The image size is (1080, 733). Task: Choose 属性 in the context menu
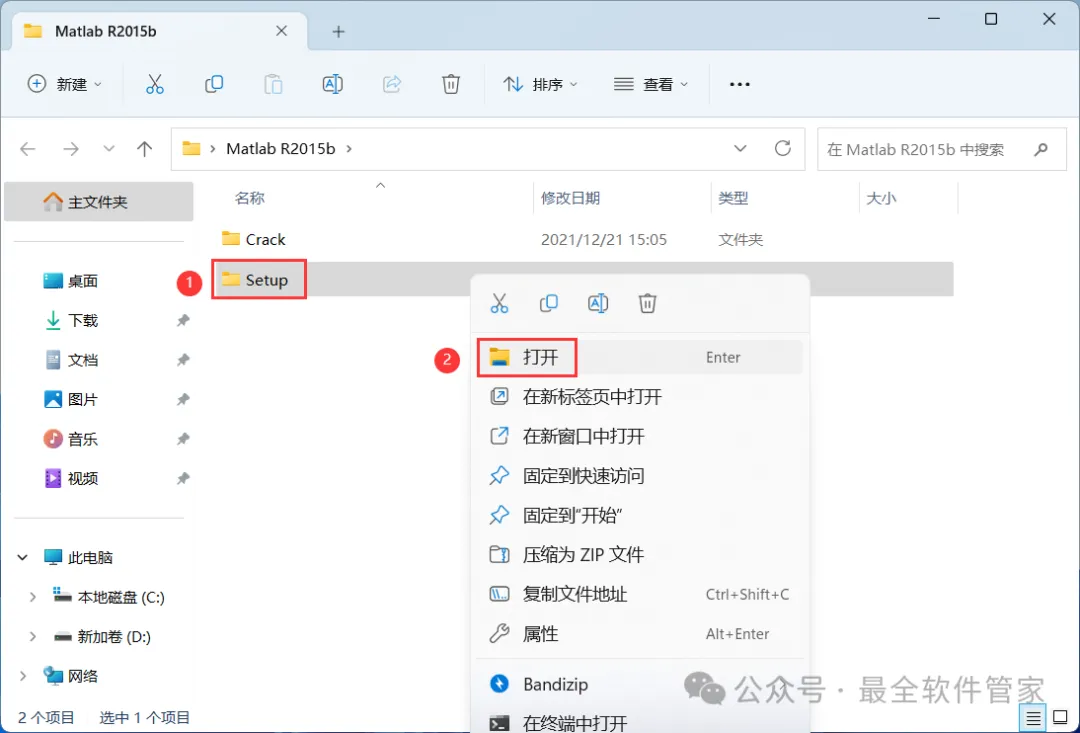point(639,634)
